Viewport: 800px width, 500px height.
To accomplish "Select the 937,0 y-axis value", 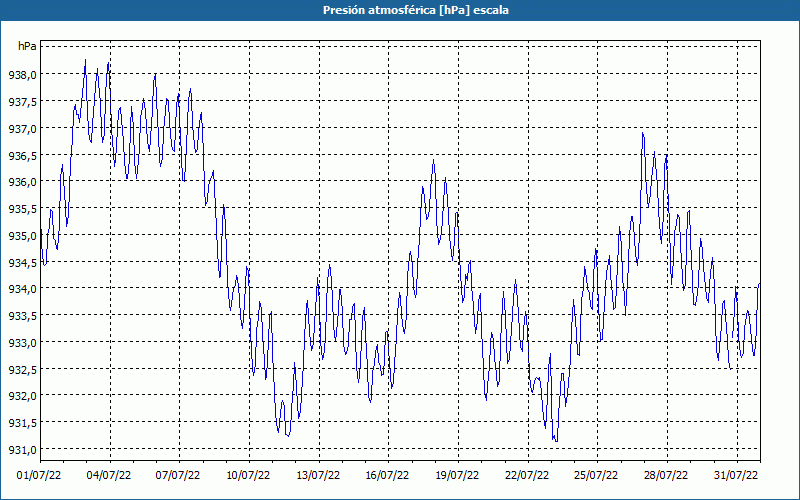I will click(22, 129).
